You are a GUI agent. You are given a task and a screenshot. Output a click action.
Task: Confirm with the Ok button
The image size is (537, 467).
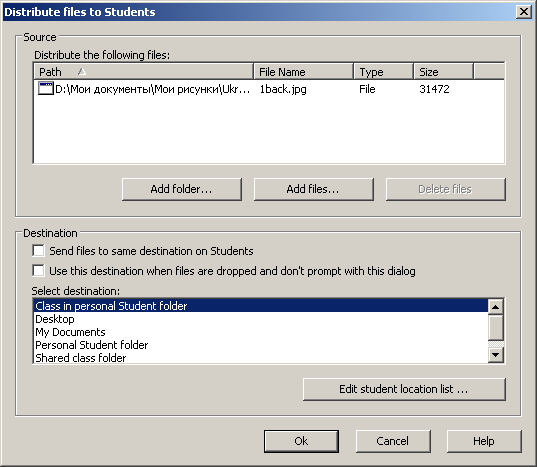click(x=301, y=441)
